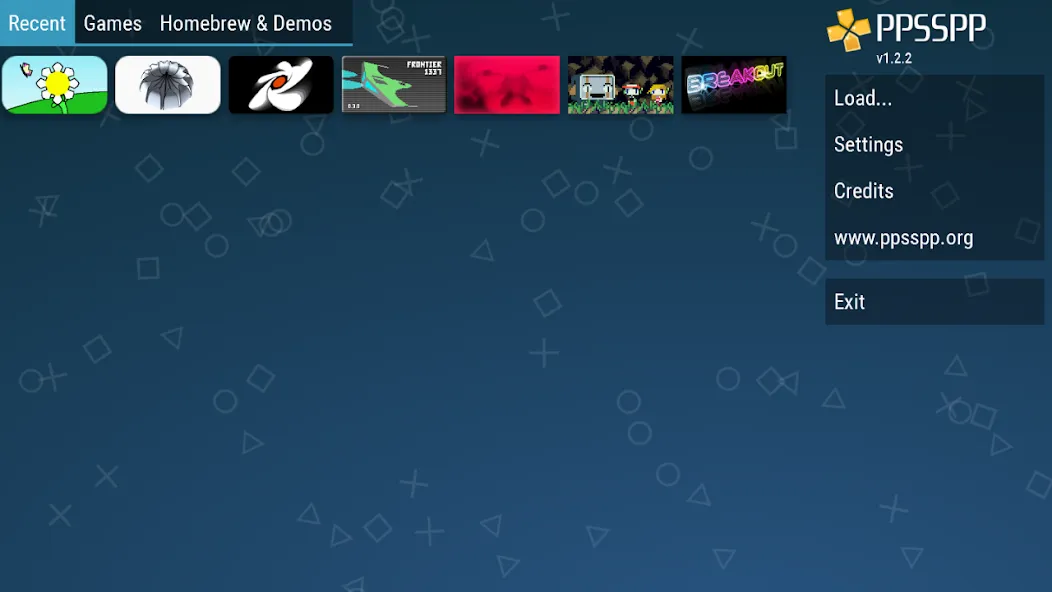
Task: Visit the www.ppsspp.org link
Action: tap(903, 238)
